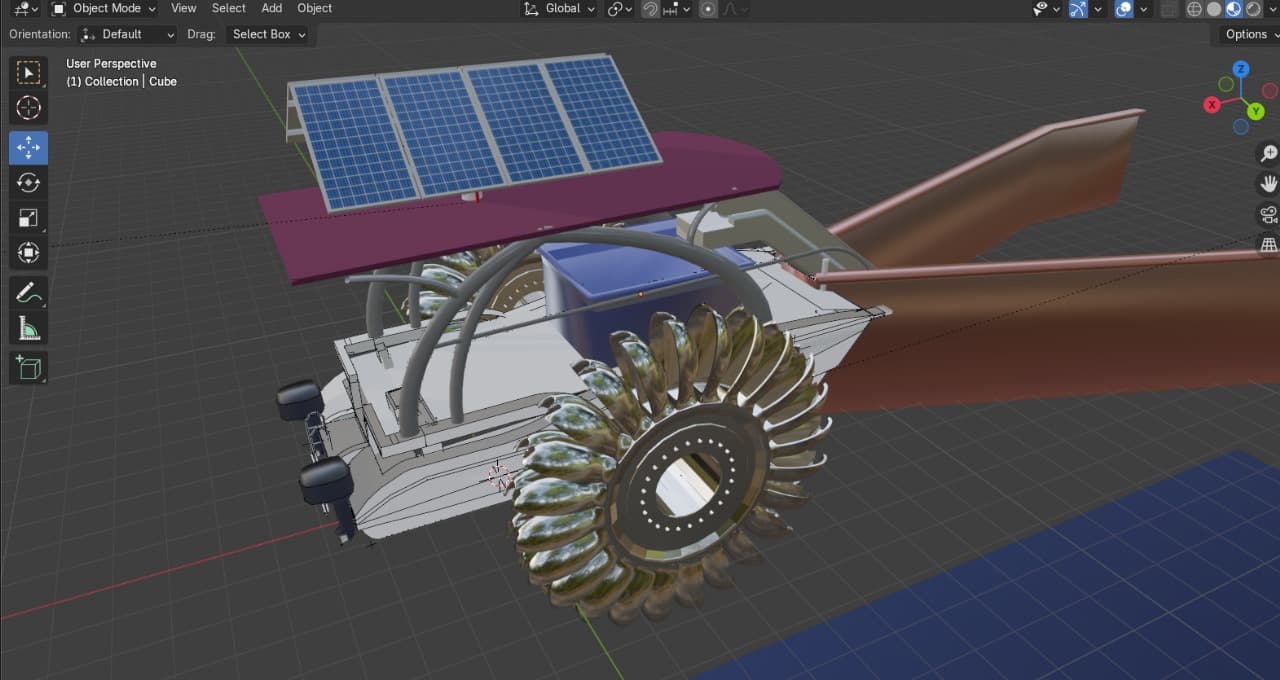
Task: Open the Global transform orientation dropdown
Action: 560,9
